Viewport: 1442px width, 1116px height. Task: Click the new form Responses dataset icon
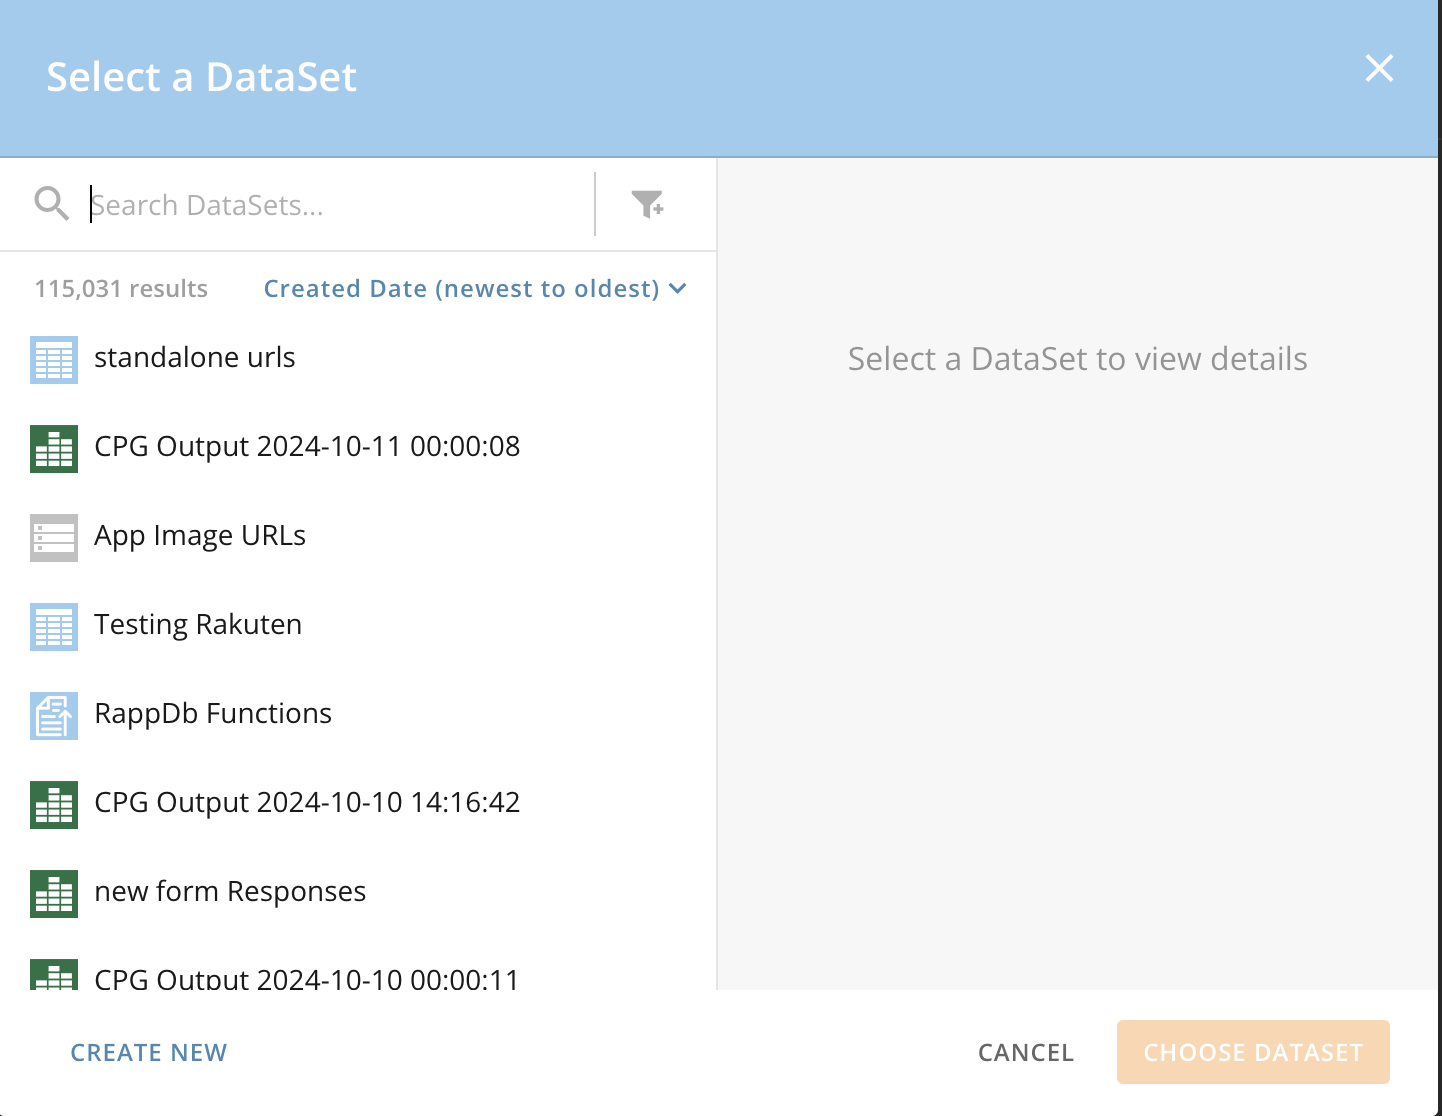(x=53, y=893)
